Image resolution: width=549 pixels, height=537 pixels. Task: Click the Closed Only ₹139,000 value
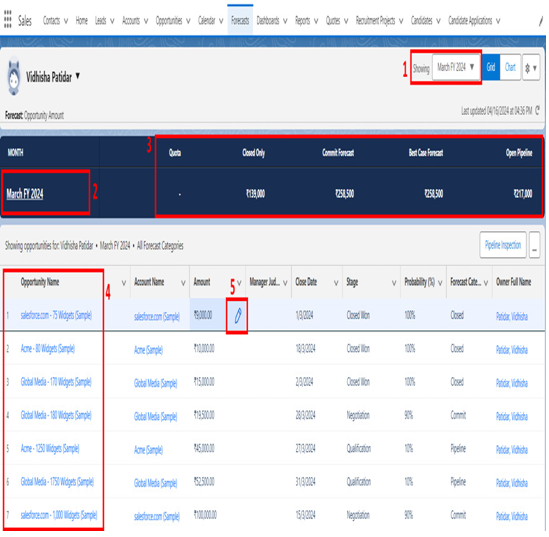click(255, 194)
